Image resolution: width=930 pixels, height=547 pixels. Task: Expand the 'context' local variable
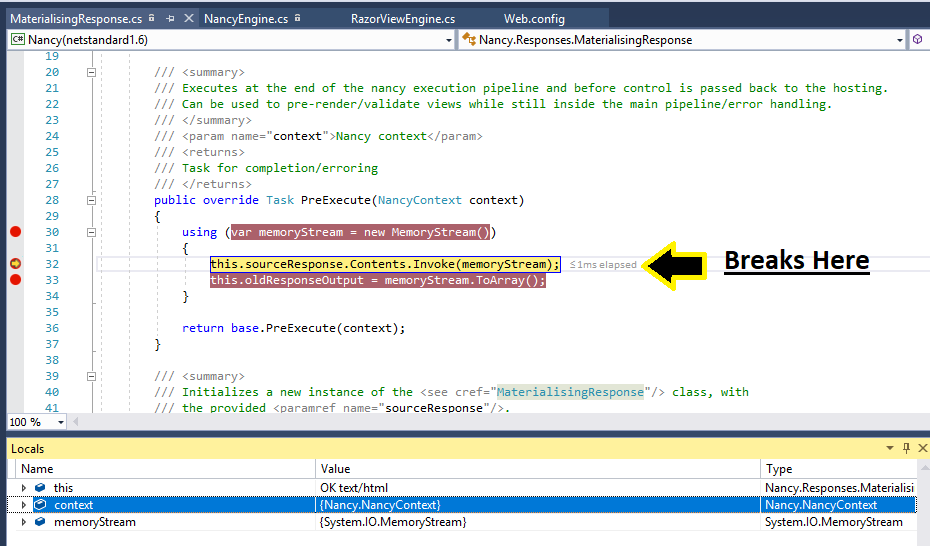[24, 505]
